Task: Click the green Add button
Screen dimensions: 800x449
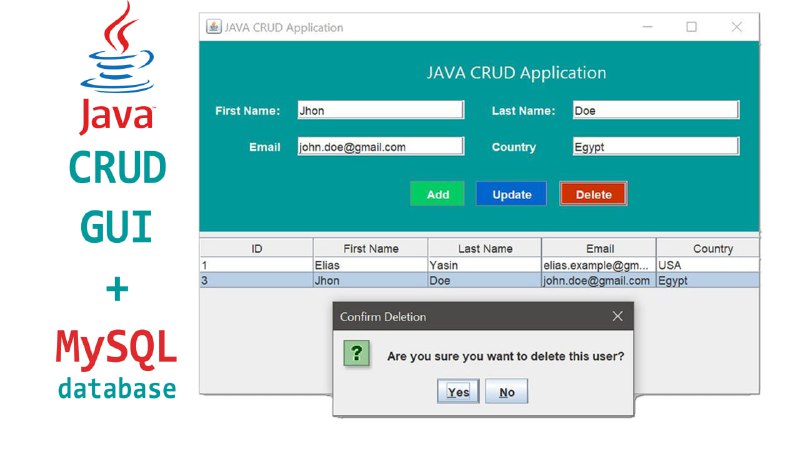Action: (x=437, y=194)
